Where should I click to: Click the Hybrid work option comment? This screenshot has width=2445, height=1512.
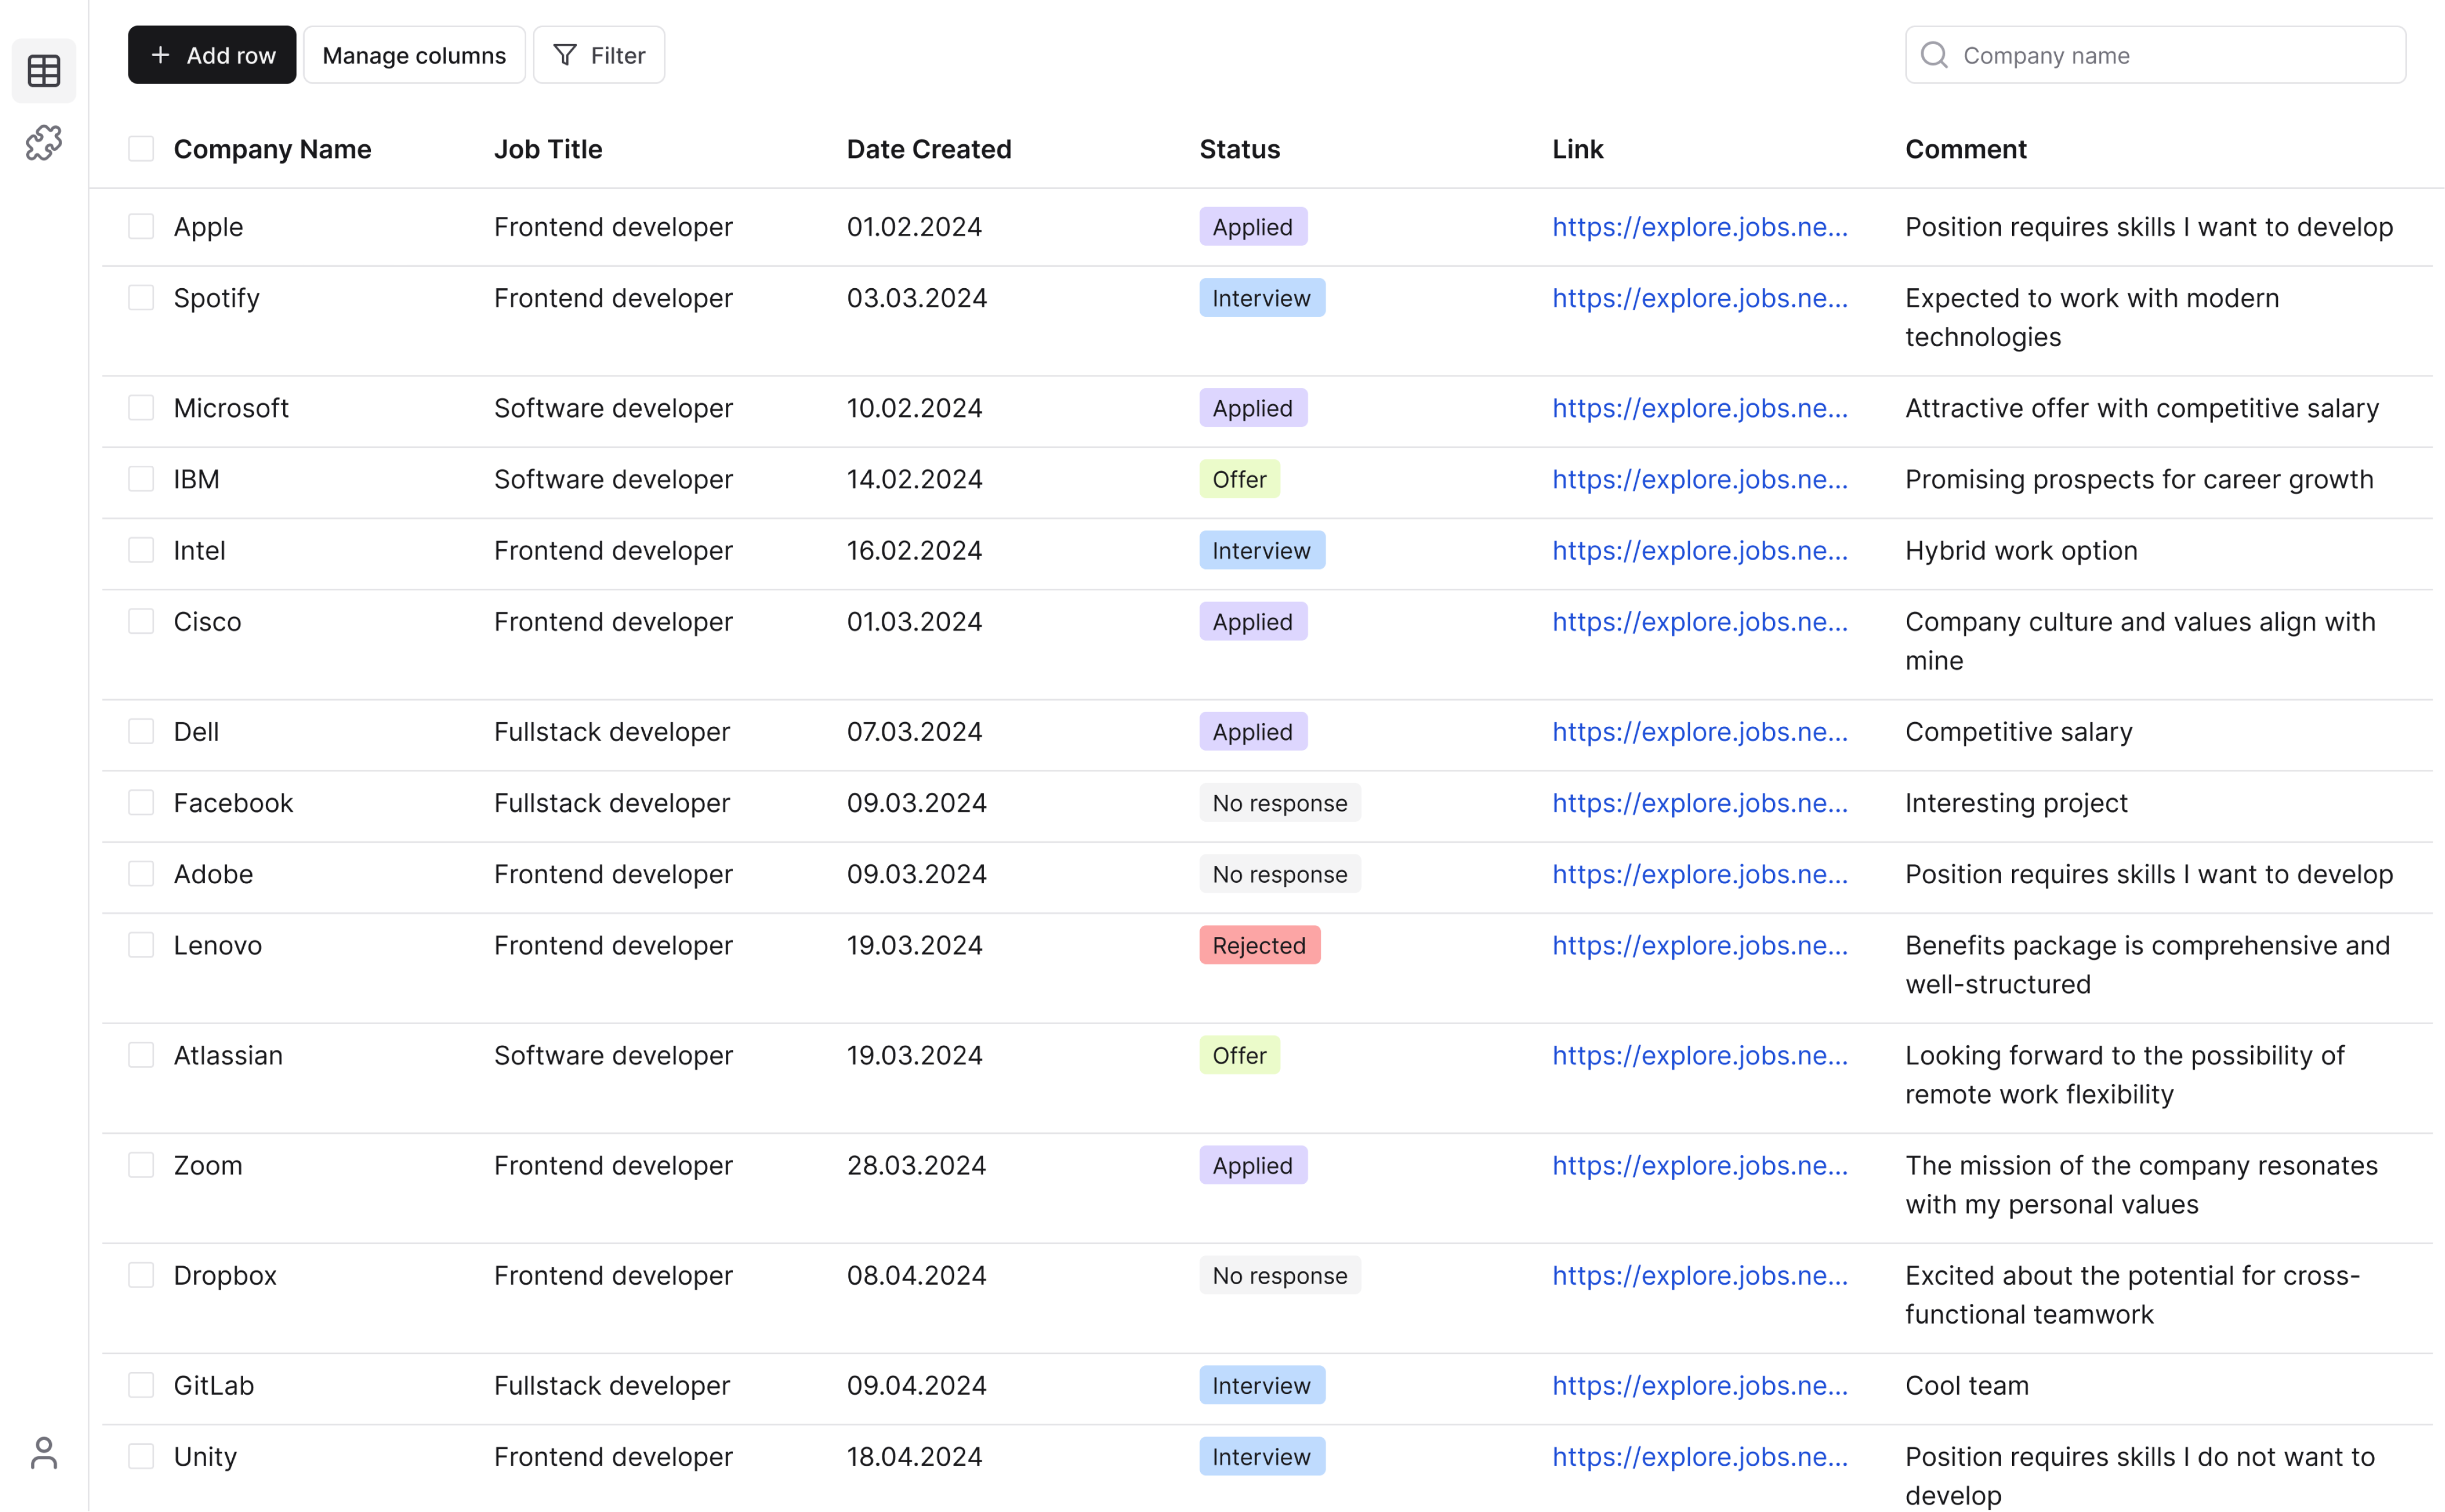[x=2021, y=550]
